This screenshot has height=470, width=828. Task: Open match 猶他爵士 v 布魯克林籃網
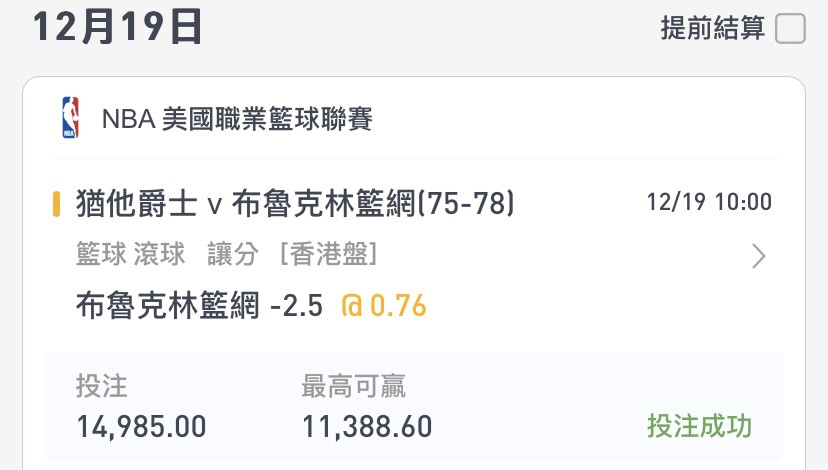tap(246, 203)
